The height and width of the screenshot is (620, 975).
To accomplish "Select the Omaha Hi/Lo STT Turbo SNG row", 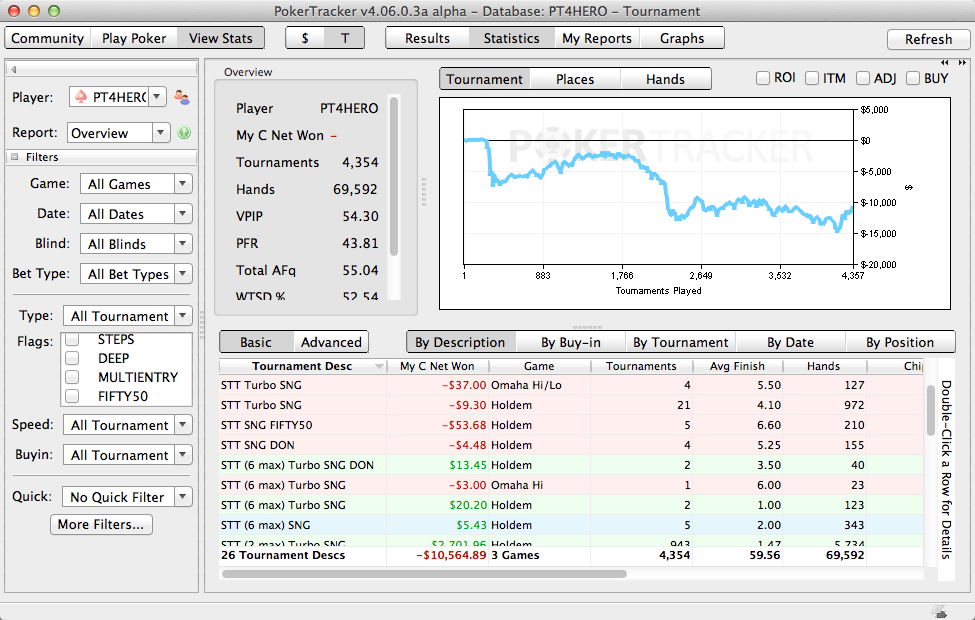I will [572, 385].
